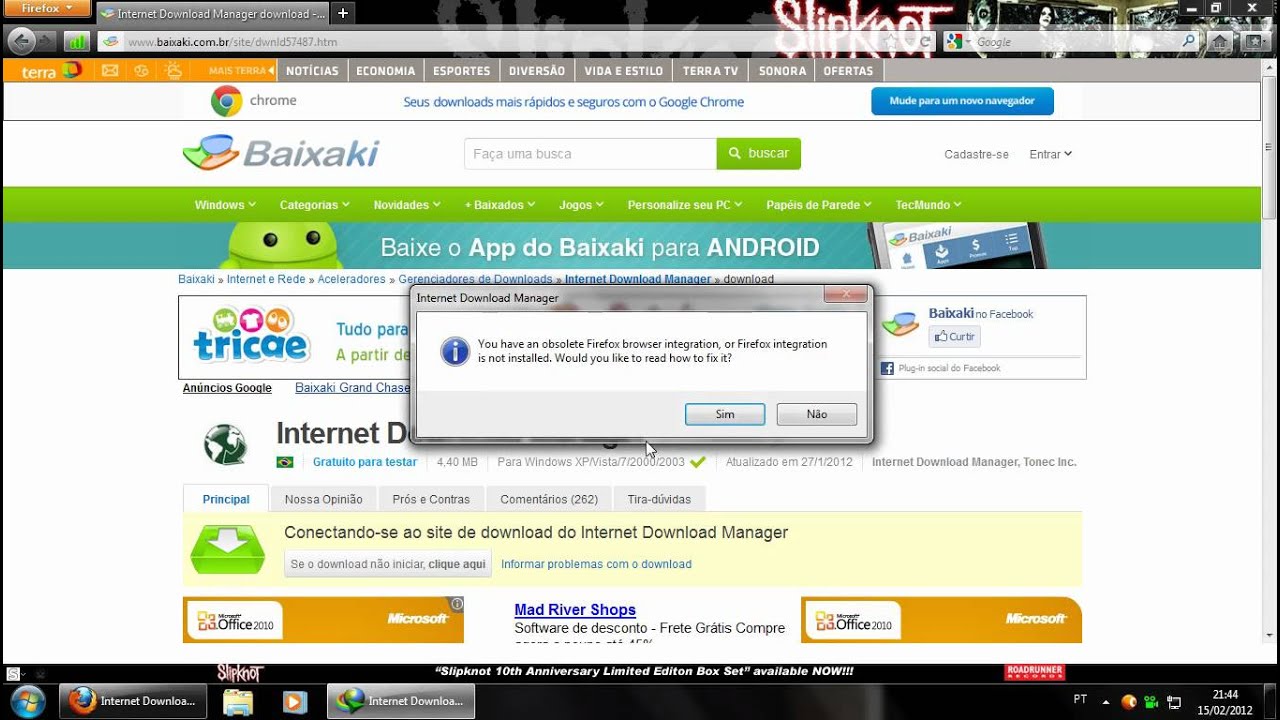The height and width of the screenshot is (720, 1280).
Task: Open the bookmarks menu dropdown button
Action: point(1254,42)
